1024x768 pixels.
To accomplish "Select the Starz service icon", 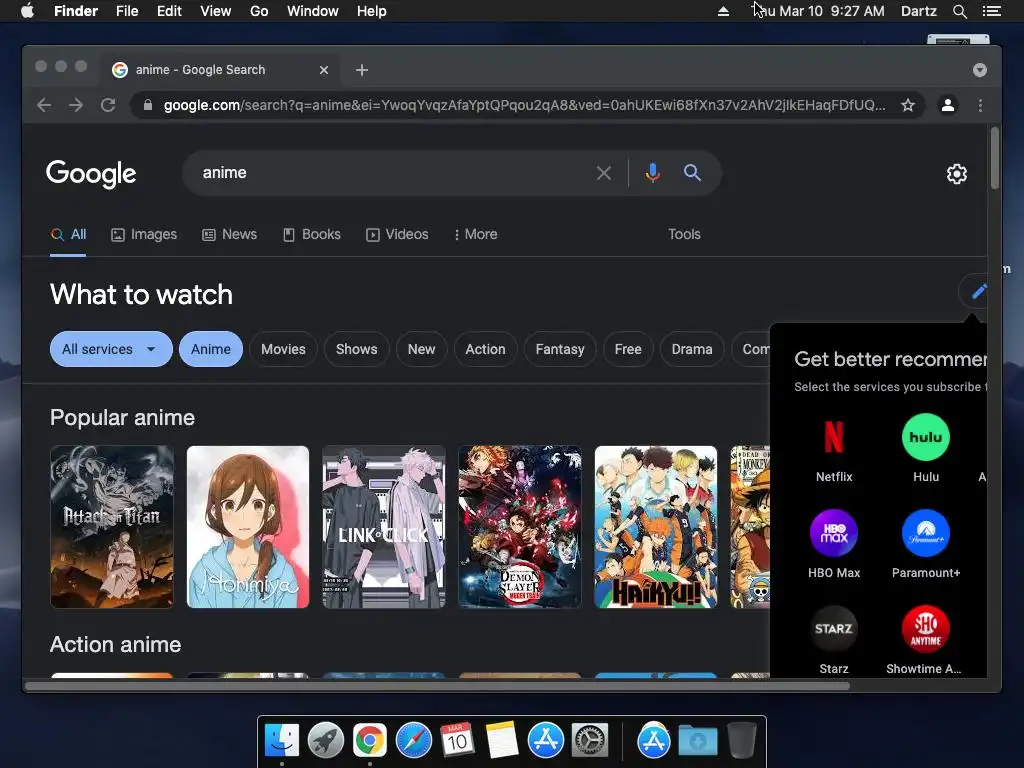I will tap(833, 628).
